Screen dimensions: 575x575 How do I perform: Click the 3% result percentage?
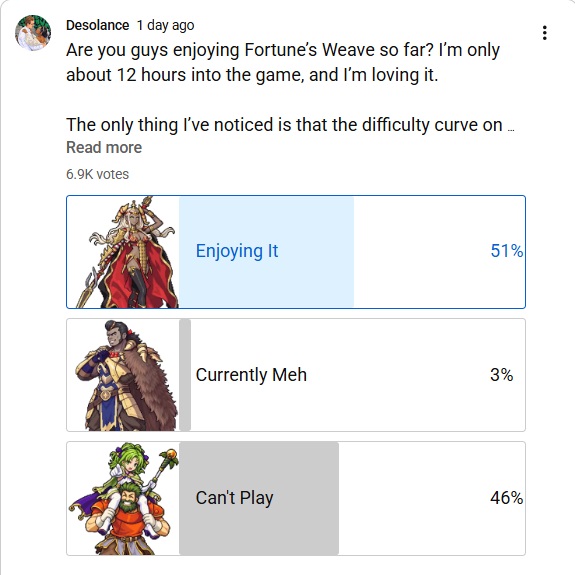click(x=501, y=374)
